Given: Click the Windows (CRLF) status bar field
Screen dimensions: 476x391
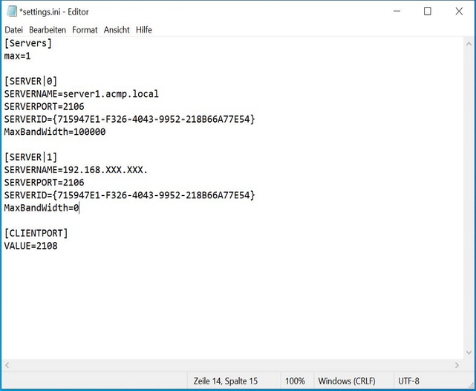Looking at the screenshot, I should 347,381.
